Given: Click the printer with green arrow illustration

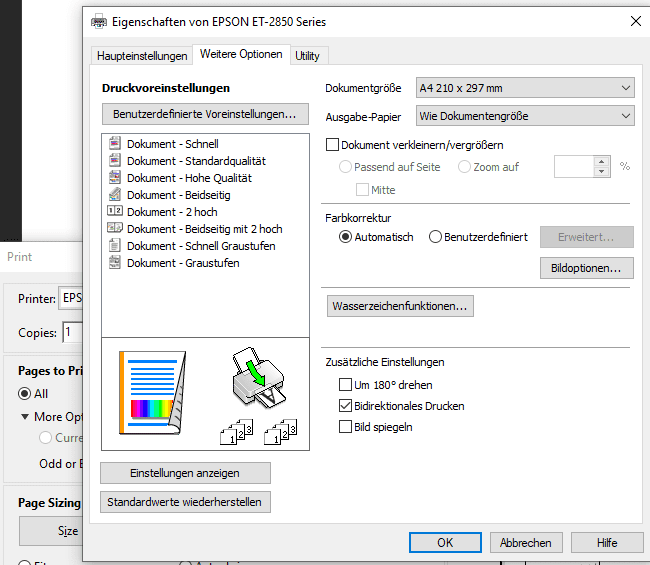Looking at the screenshot, I should coord(259,377).
